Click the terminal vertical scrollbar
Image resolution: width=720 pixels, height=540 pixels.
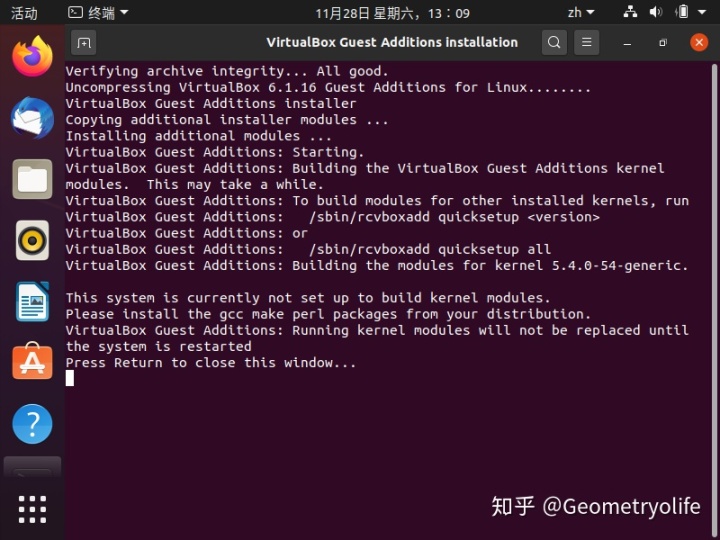(x=714, y=298)
